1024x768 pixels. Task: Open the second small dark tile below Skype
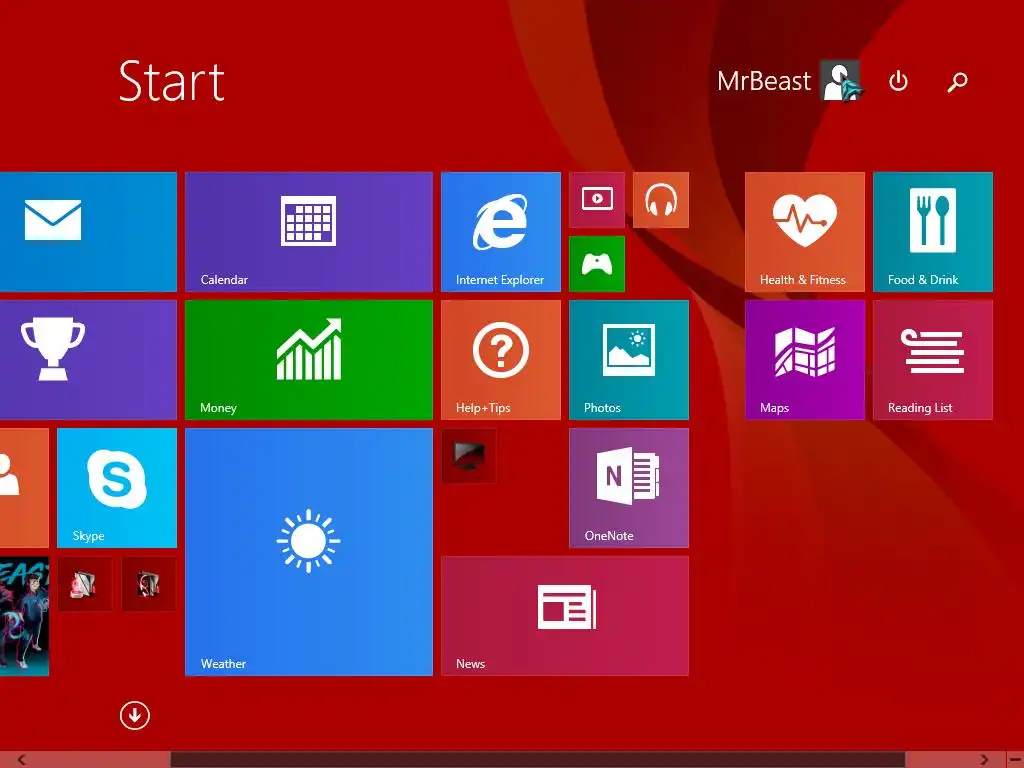pos(149,584)
